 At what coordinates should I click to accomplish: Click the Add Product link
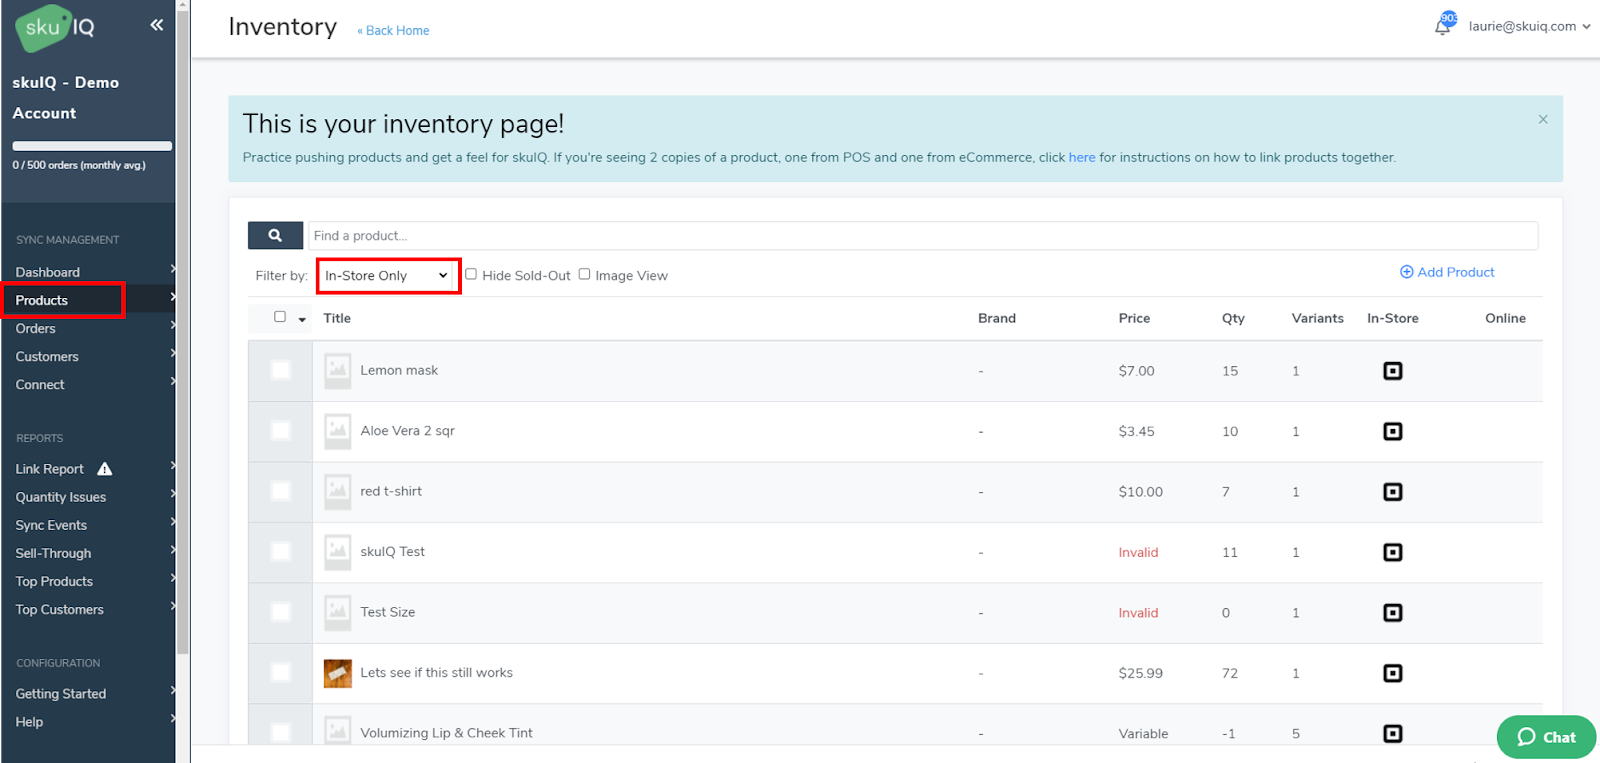pos(1447,272)
